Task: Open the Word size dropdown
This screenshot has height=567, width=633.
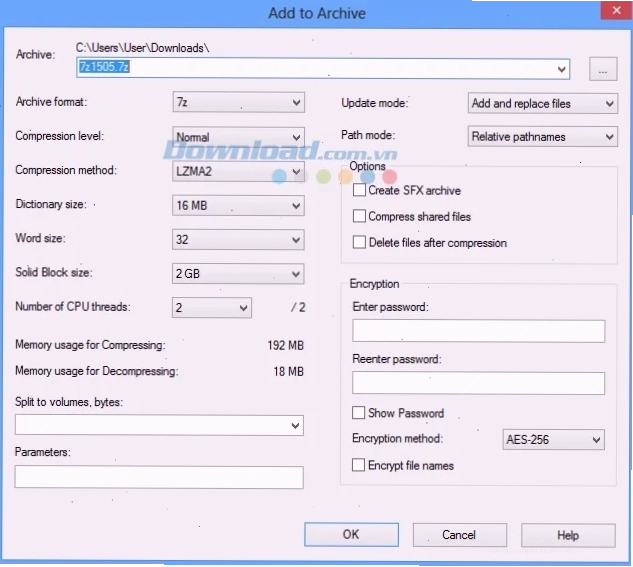Action: [238, 240]
